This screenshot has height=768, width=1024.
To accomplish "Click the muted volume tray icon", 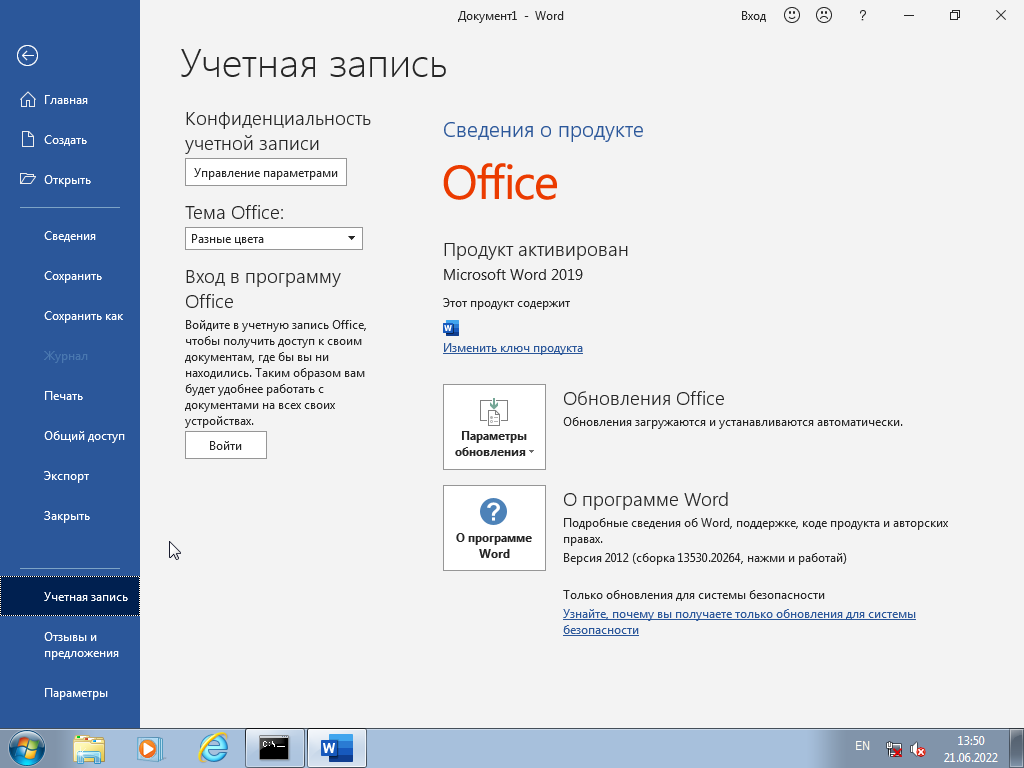I will click(918, 749).
